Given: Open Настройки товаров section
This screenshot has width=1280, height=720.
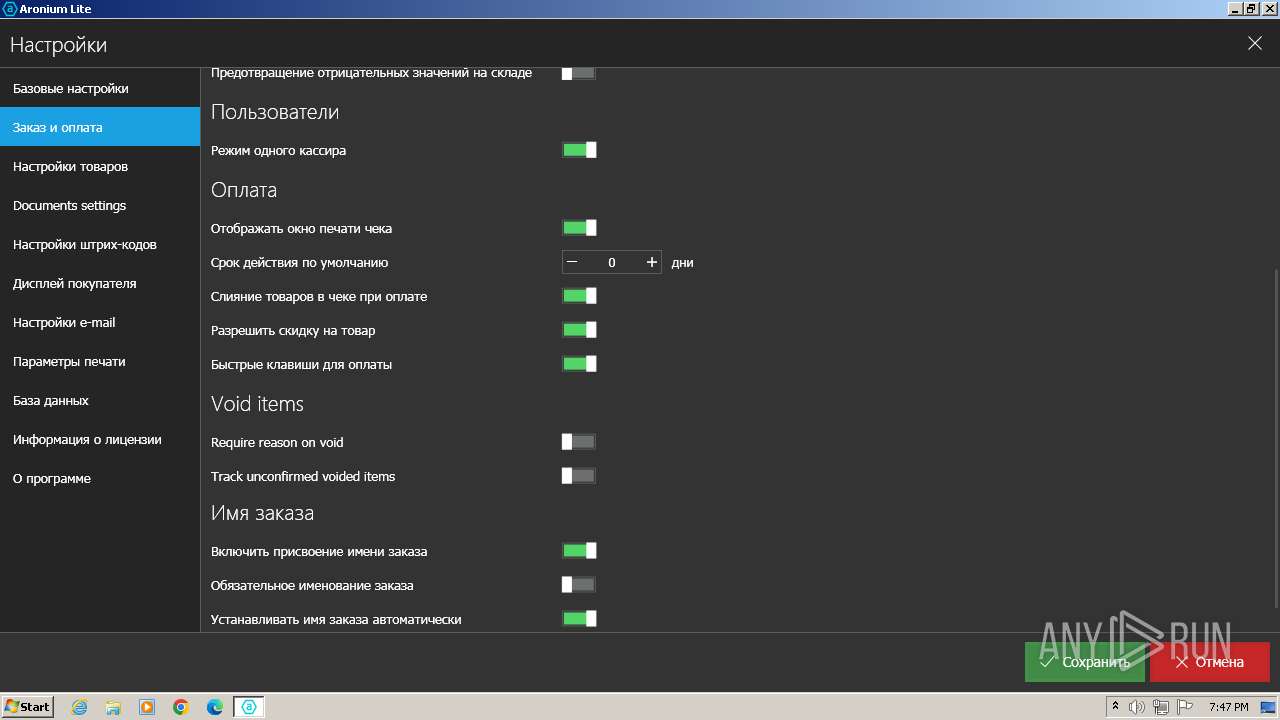Looking at the screenshot, I should [100, 166].
